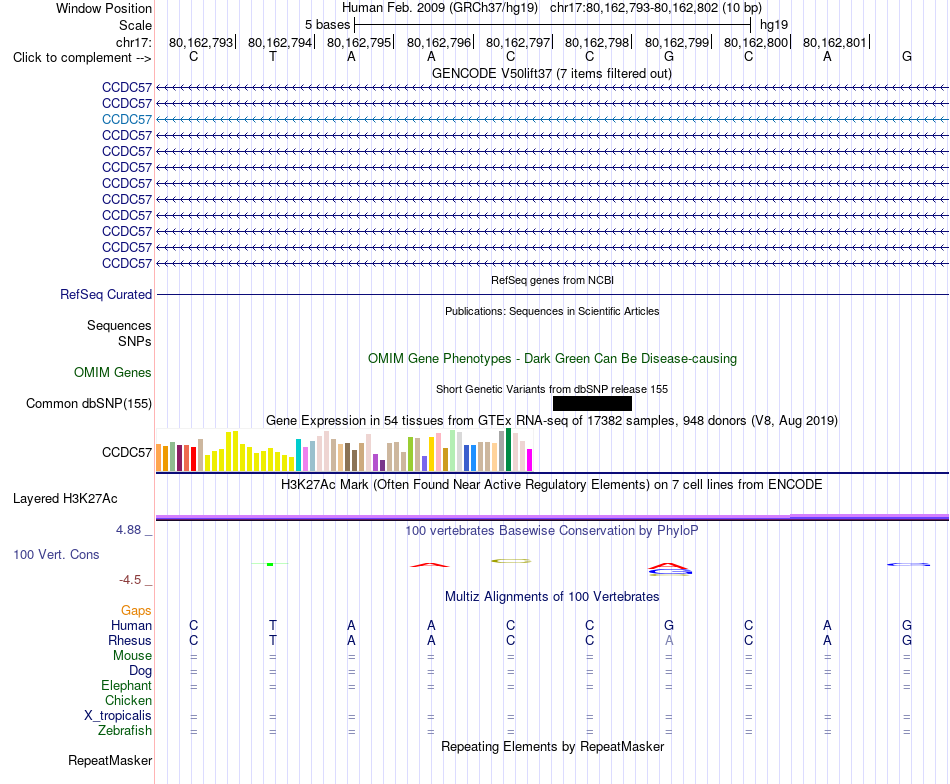Click the 100 Vert. Cons label
The width and height of the screenshot is (950, 784).
56,554
